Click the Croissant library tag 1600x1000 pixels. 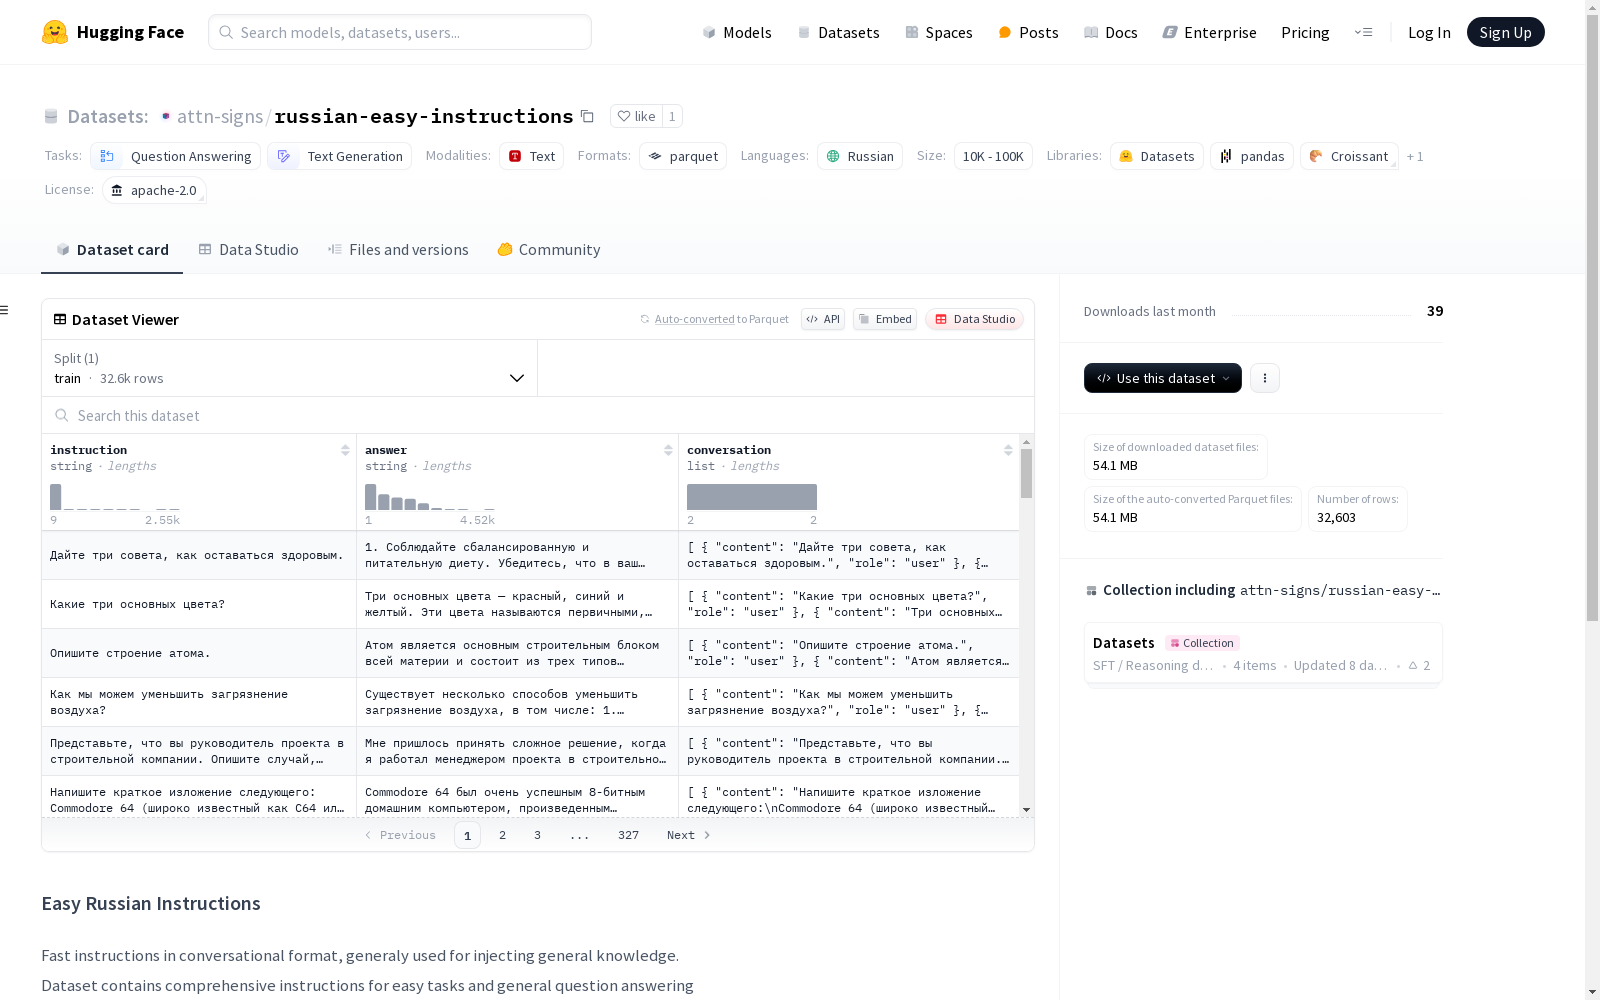(x=1349, y=156)
